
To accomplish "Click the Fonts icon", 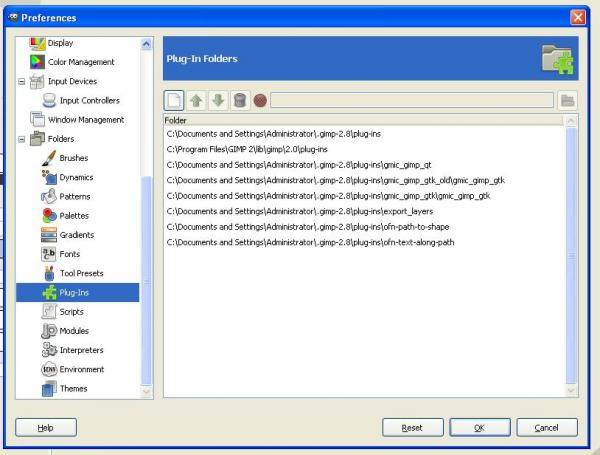I will [x=49, y=254].
